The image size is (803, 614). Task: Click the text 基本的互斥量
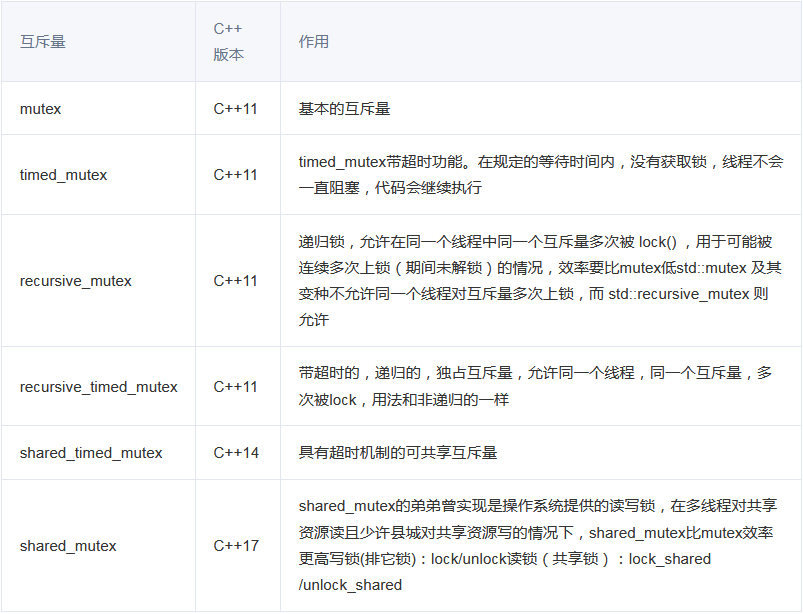[345, 108]
